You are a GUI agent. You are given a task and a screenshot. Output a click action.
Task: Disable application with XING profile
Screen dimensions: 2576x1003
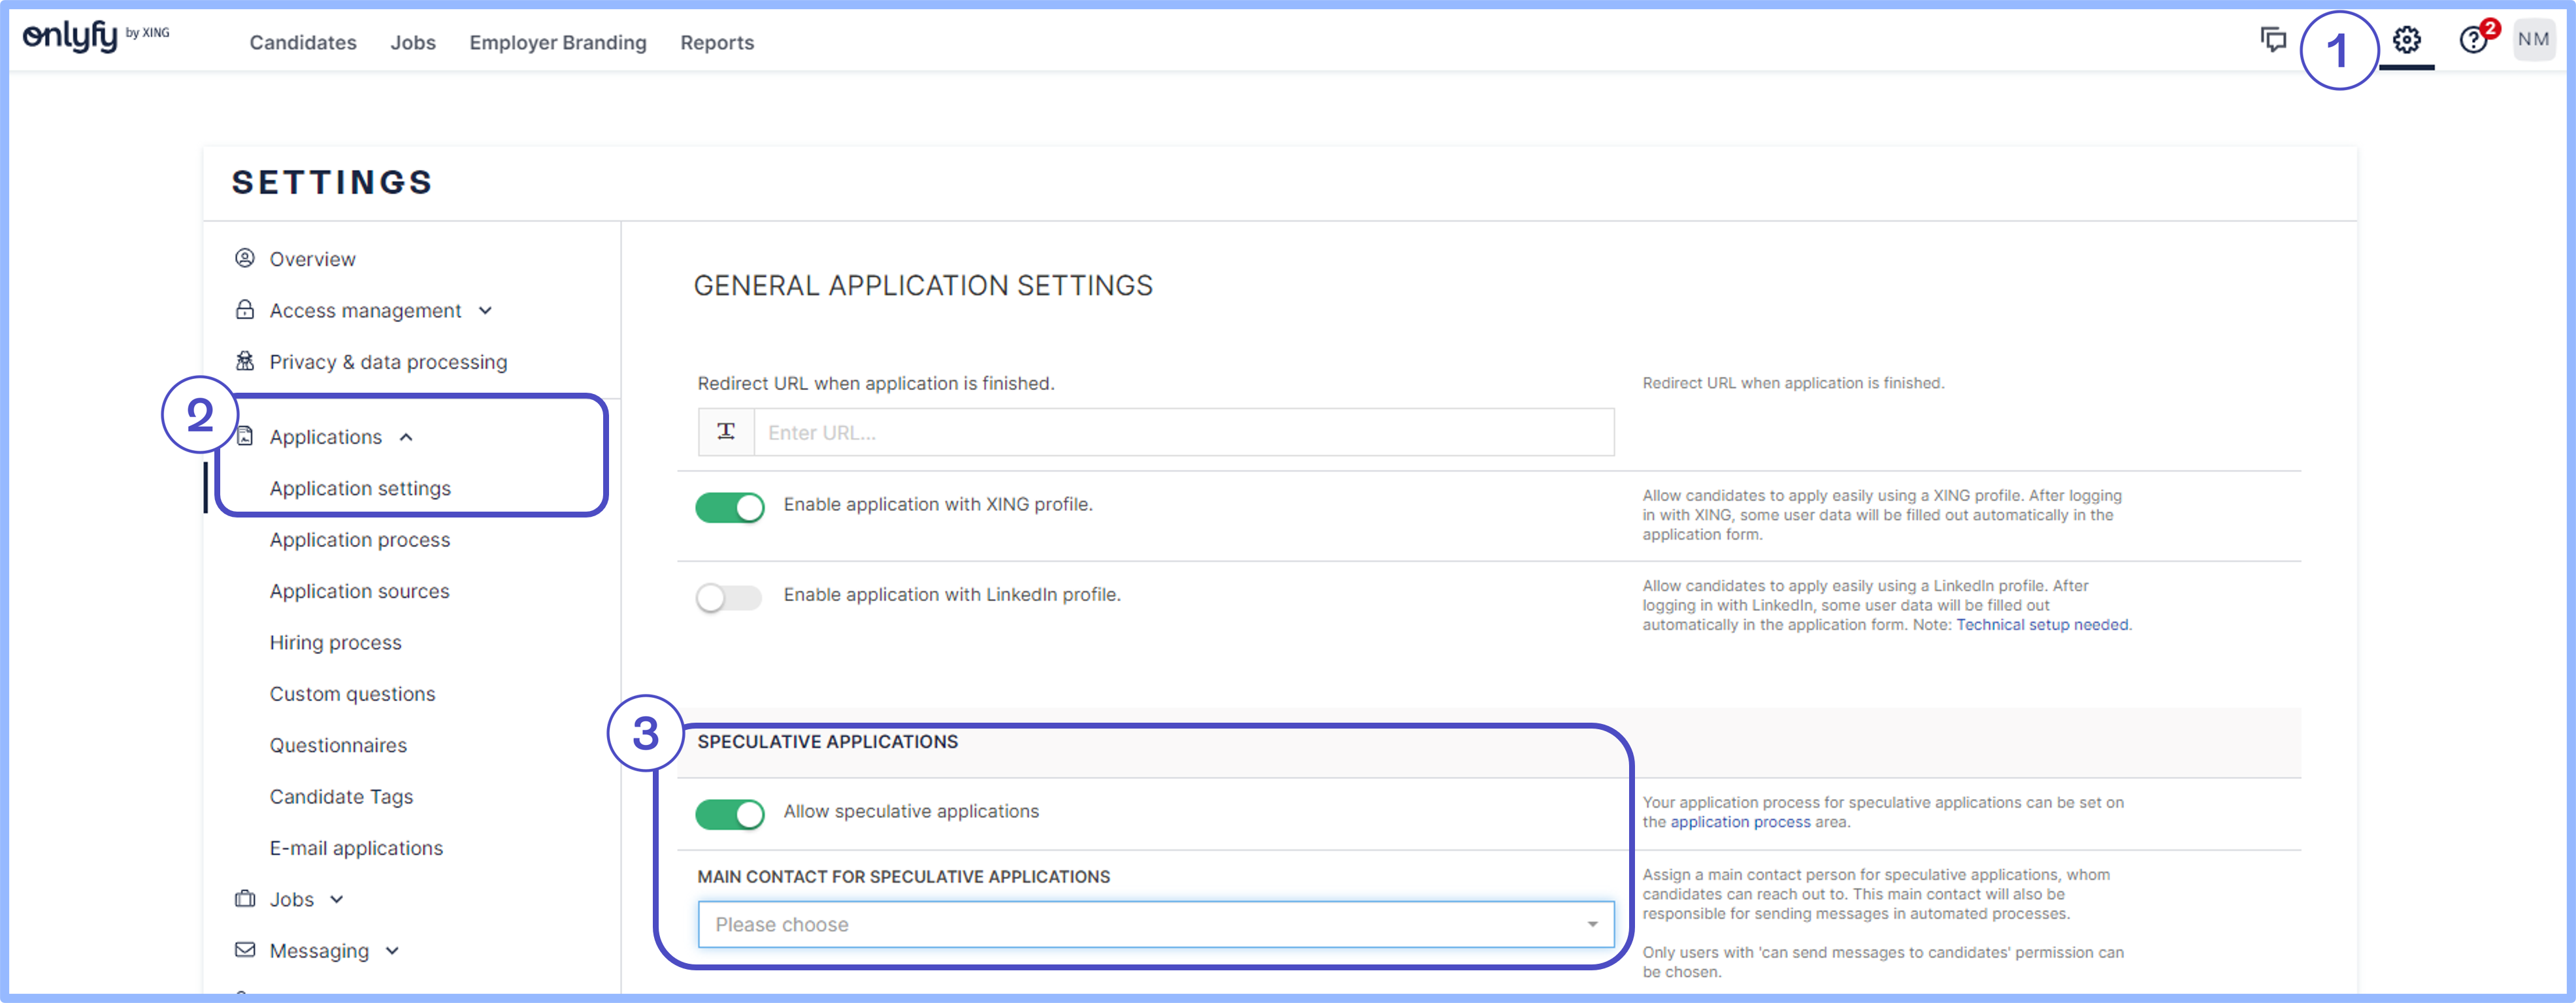click(x=729, y=507)
